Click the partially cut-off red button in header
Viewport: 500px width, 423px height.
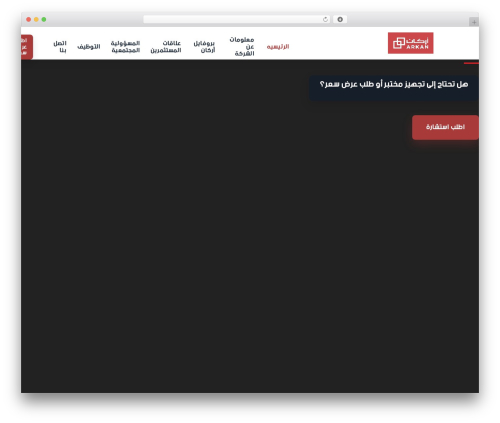[x=27, y=47]
